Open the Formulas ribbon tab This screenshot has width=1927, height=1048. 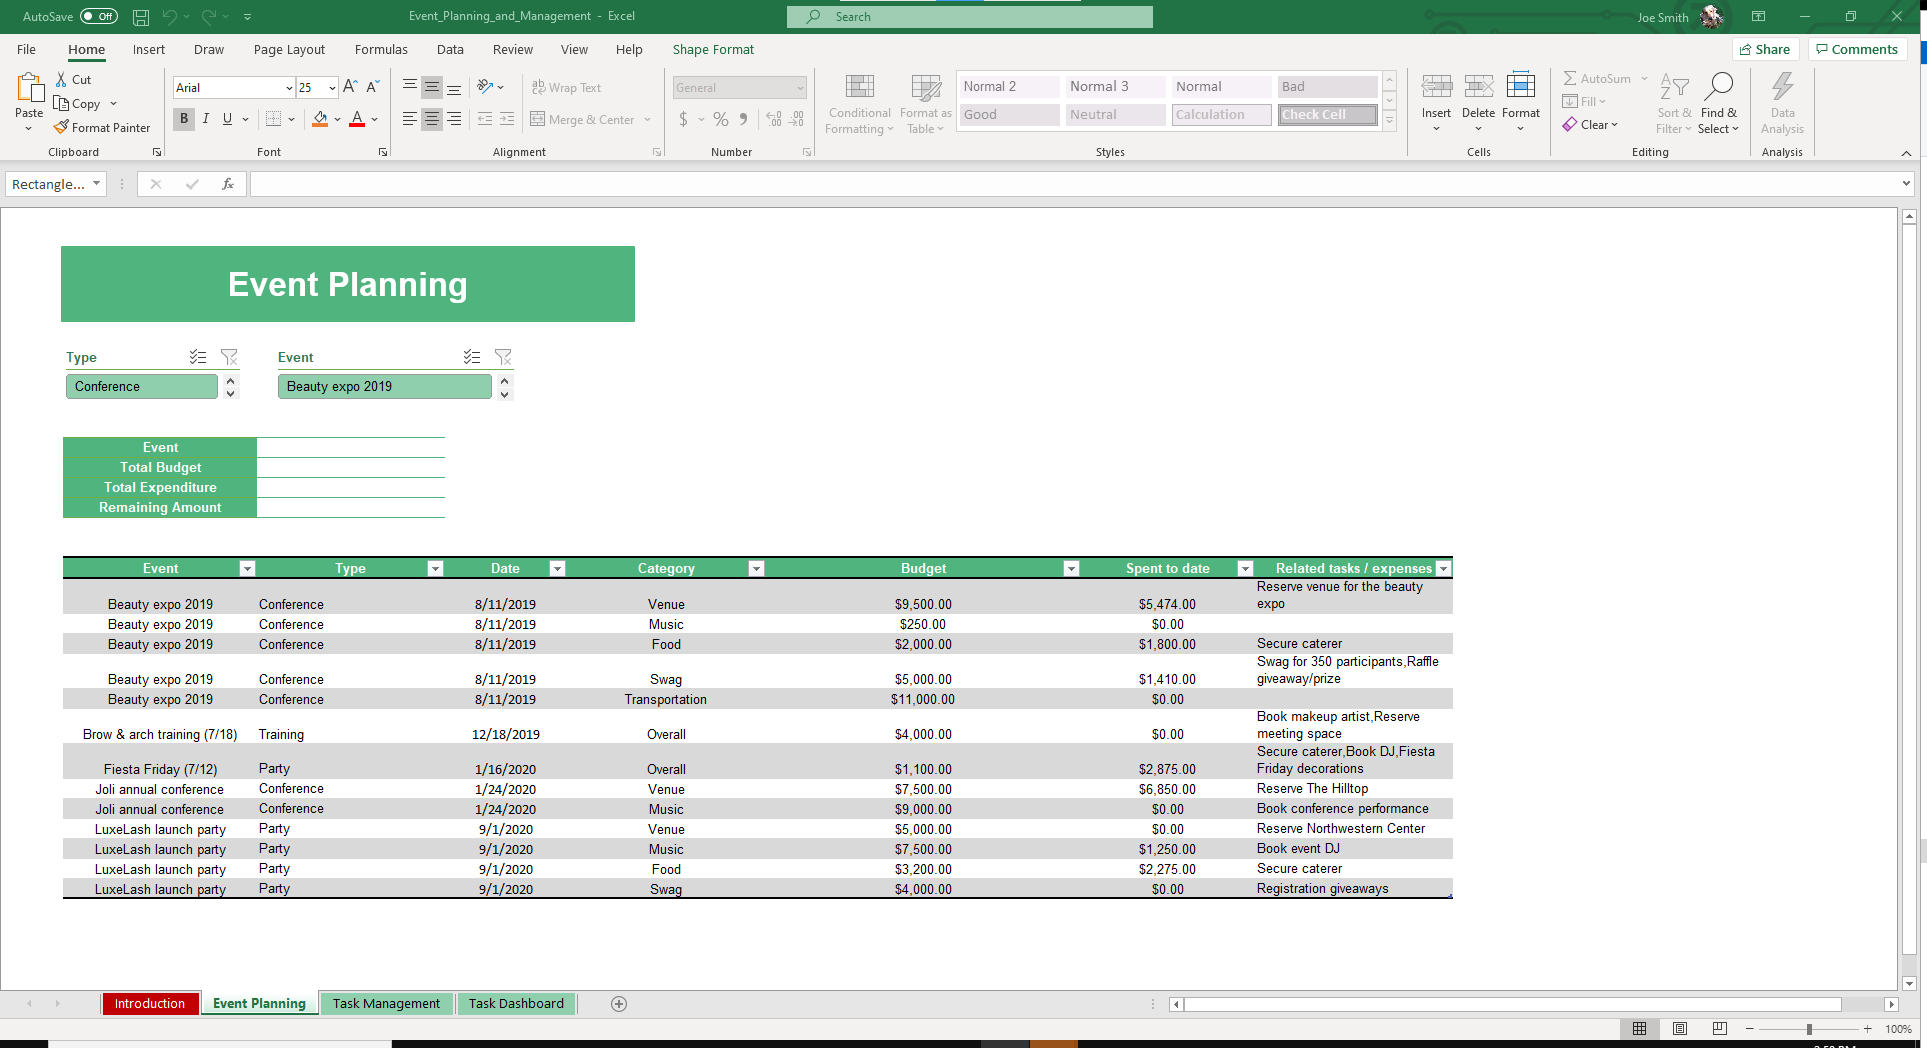click(x=381, y=49)
